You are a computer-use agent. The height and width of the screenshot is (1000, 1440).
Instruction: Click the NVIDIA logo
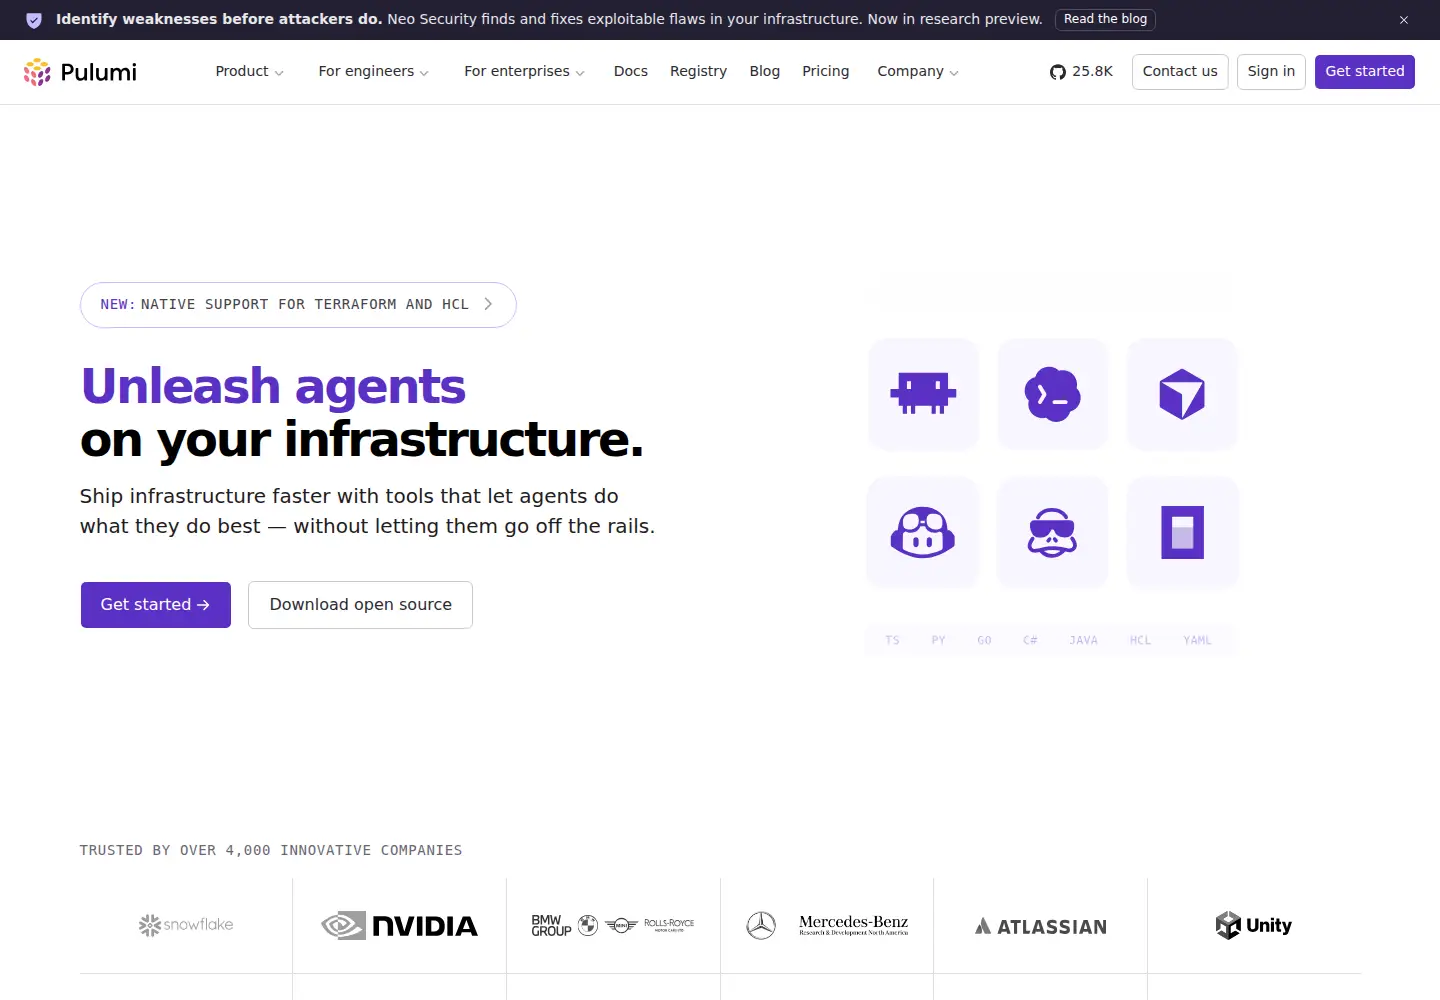click(x=400, y=926)
